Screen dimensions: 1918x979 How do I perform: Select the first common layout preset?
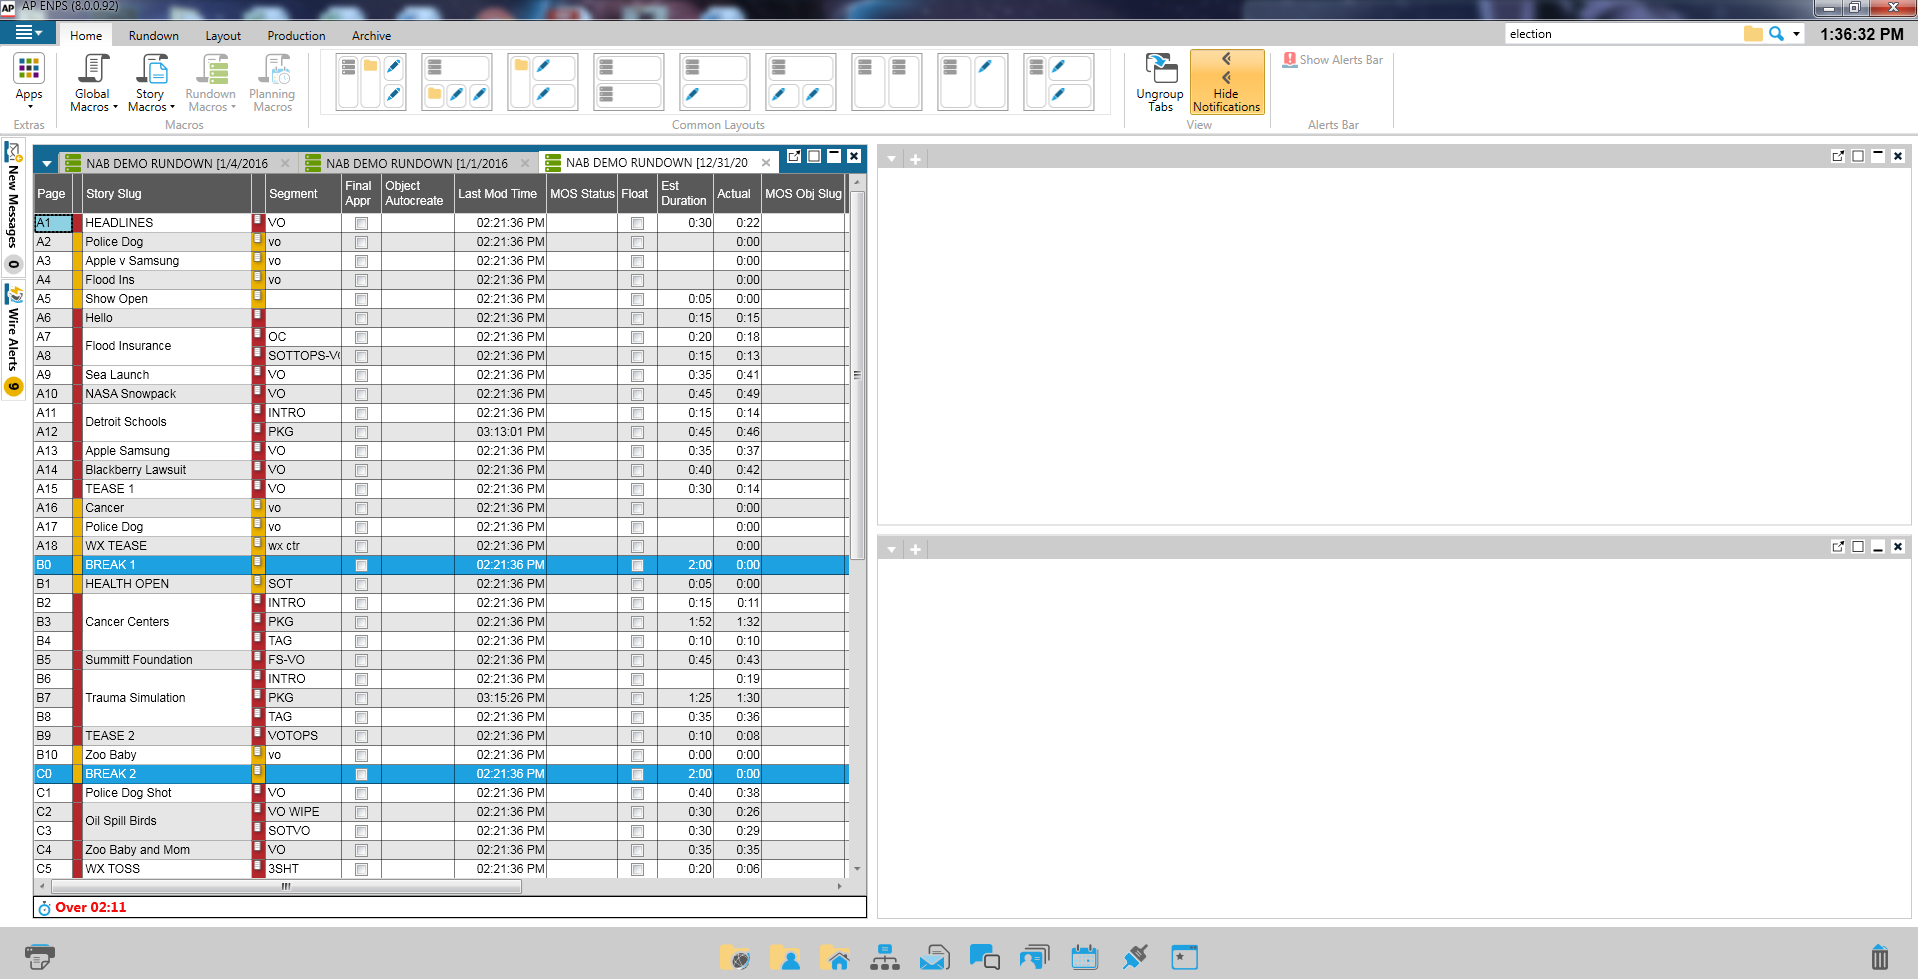pos(371,82)
